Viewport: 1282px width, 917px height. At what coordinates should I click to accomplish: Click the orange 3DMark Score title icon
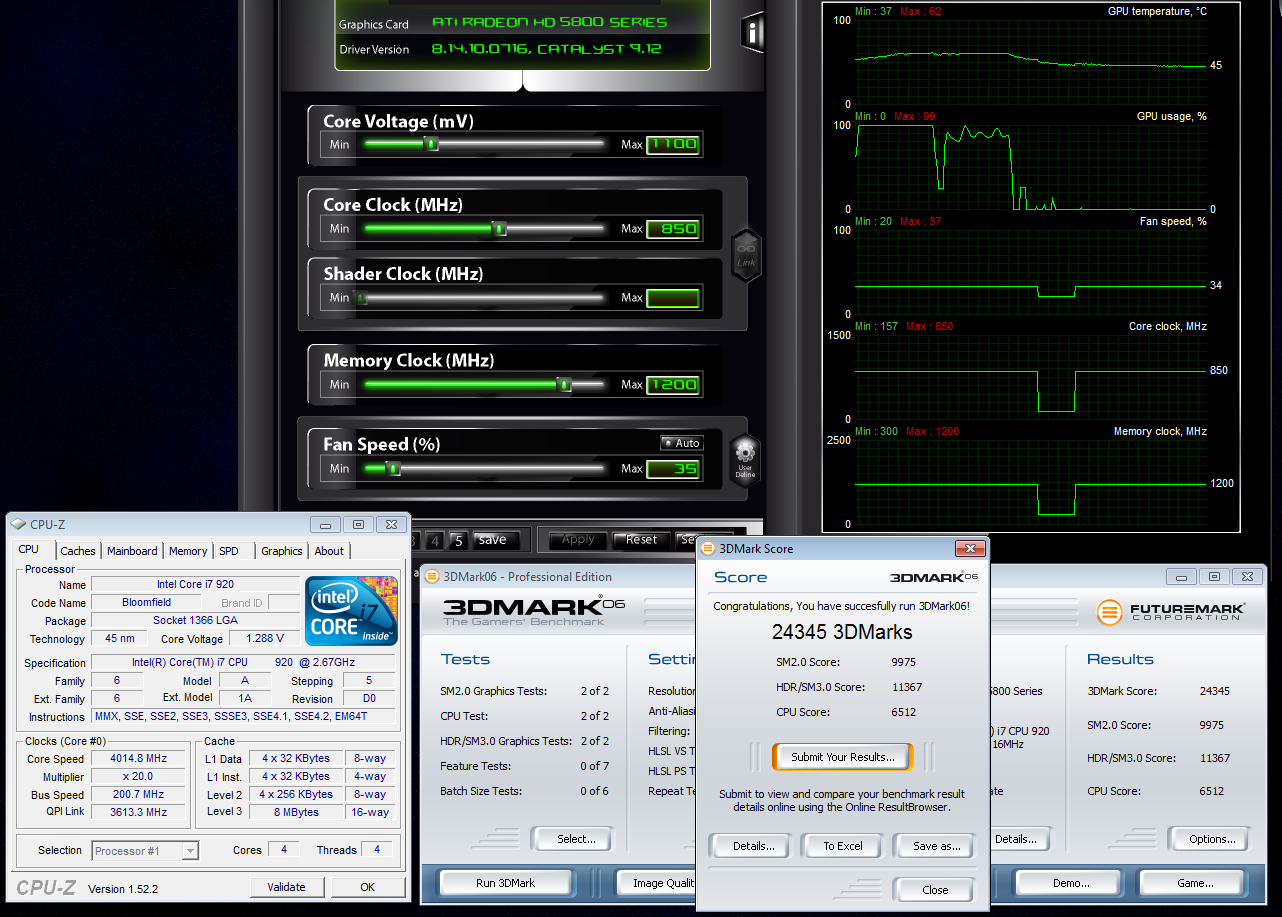[x=708, y=548]
